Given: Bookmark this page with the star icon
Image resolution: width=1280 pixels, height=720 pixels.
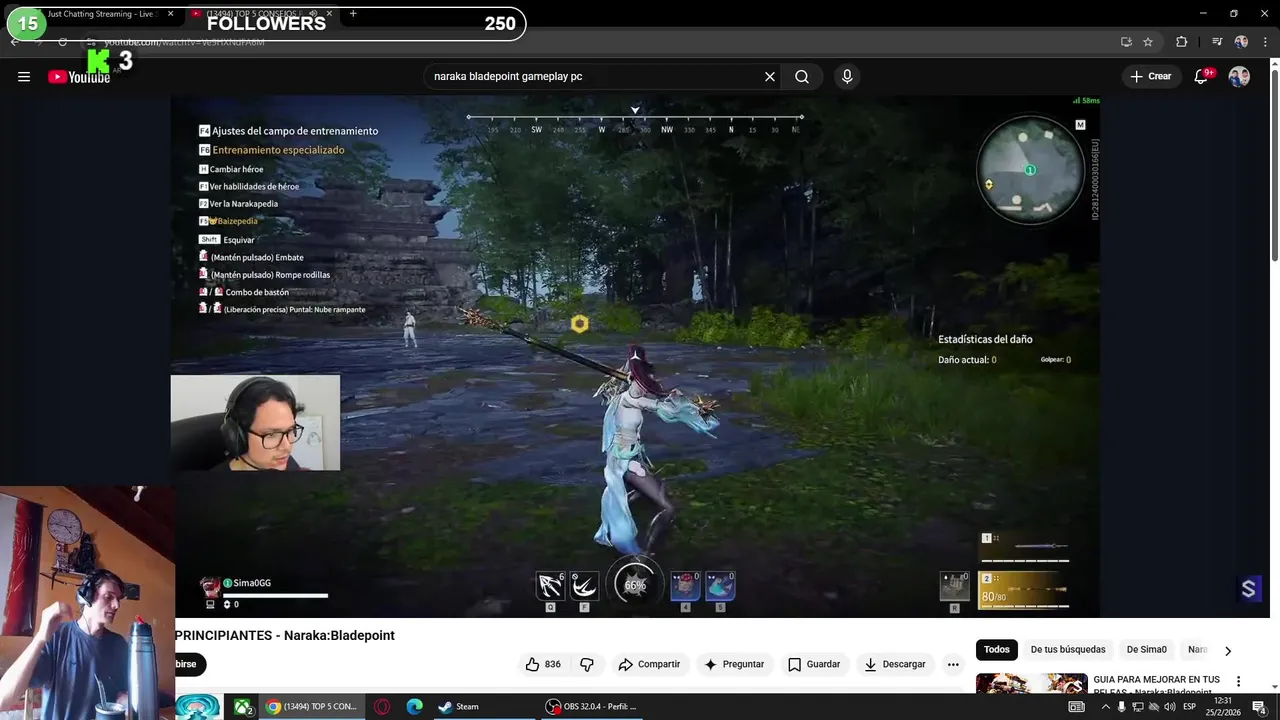Looking at the screenshot, I should (x=1148, y=42).
